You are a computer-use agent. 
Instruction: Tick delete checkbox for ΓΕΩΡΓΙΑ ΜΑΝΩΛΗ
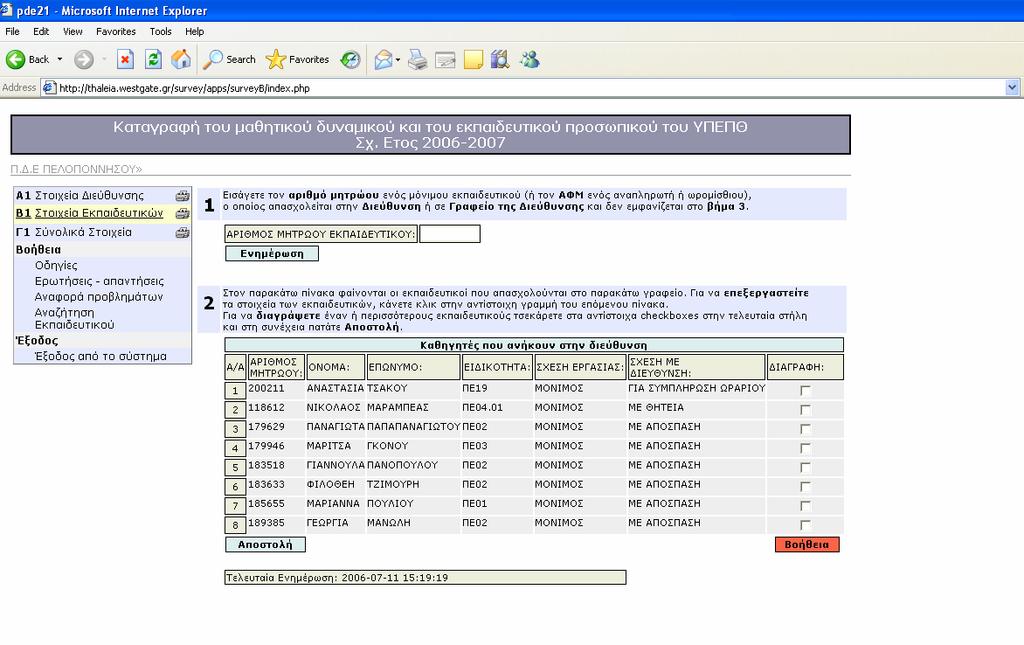(x=805, y=526)
